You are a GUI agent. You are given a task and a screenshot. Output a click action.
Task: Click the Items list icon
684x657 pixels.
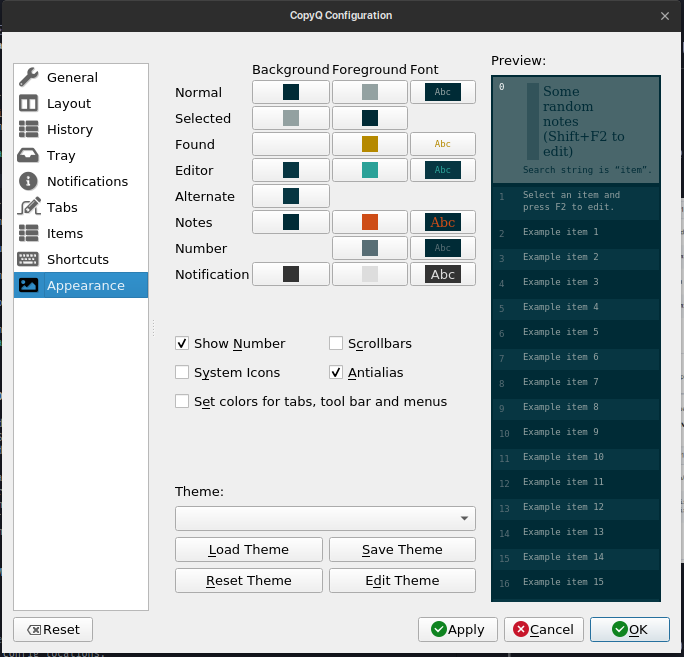click(29, 233)
